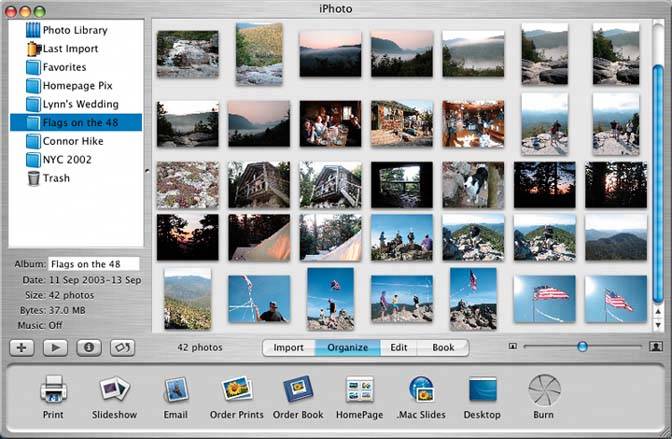The height and width of the screenshot is (439, 672).
Task: Set photo as Desktop background icon
Action: pos(483,390)
